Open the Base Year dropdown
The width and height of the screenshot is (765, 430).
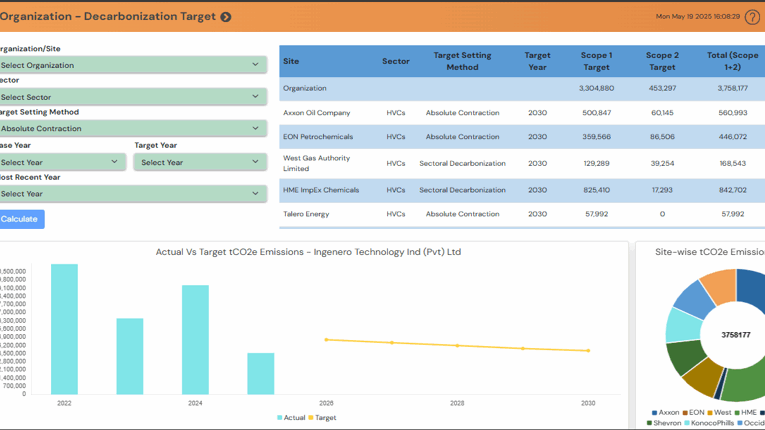(x=62, y=162)
